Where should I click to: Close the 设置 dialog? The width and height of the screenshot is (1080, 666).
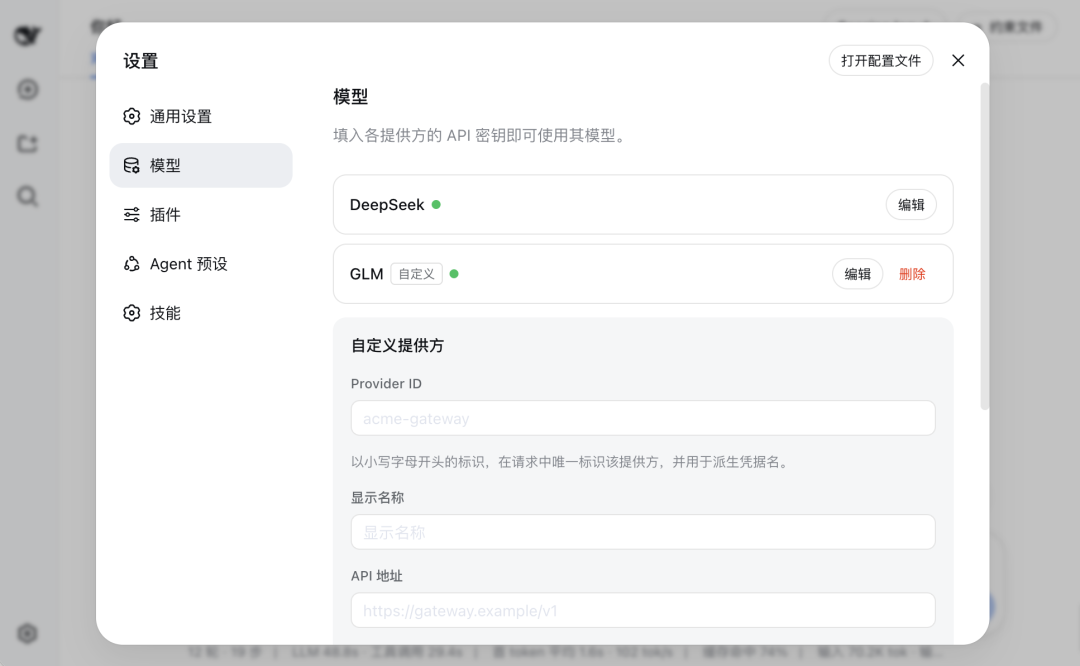pos(958,61)
